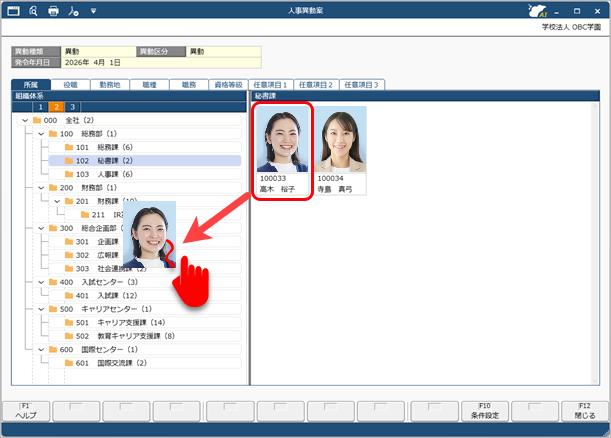Click folder icon of 302 広報課
Screen dimensions: 611x438
pos(69,255)
